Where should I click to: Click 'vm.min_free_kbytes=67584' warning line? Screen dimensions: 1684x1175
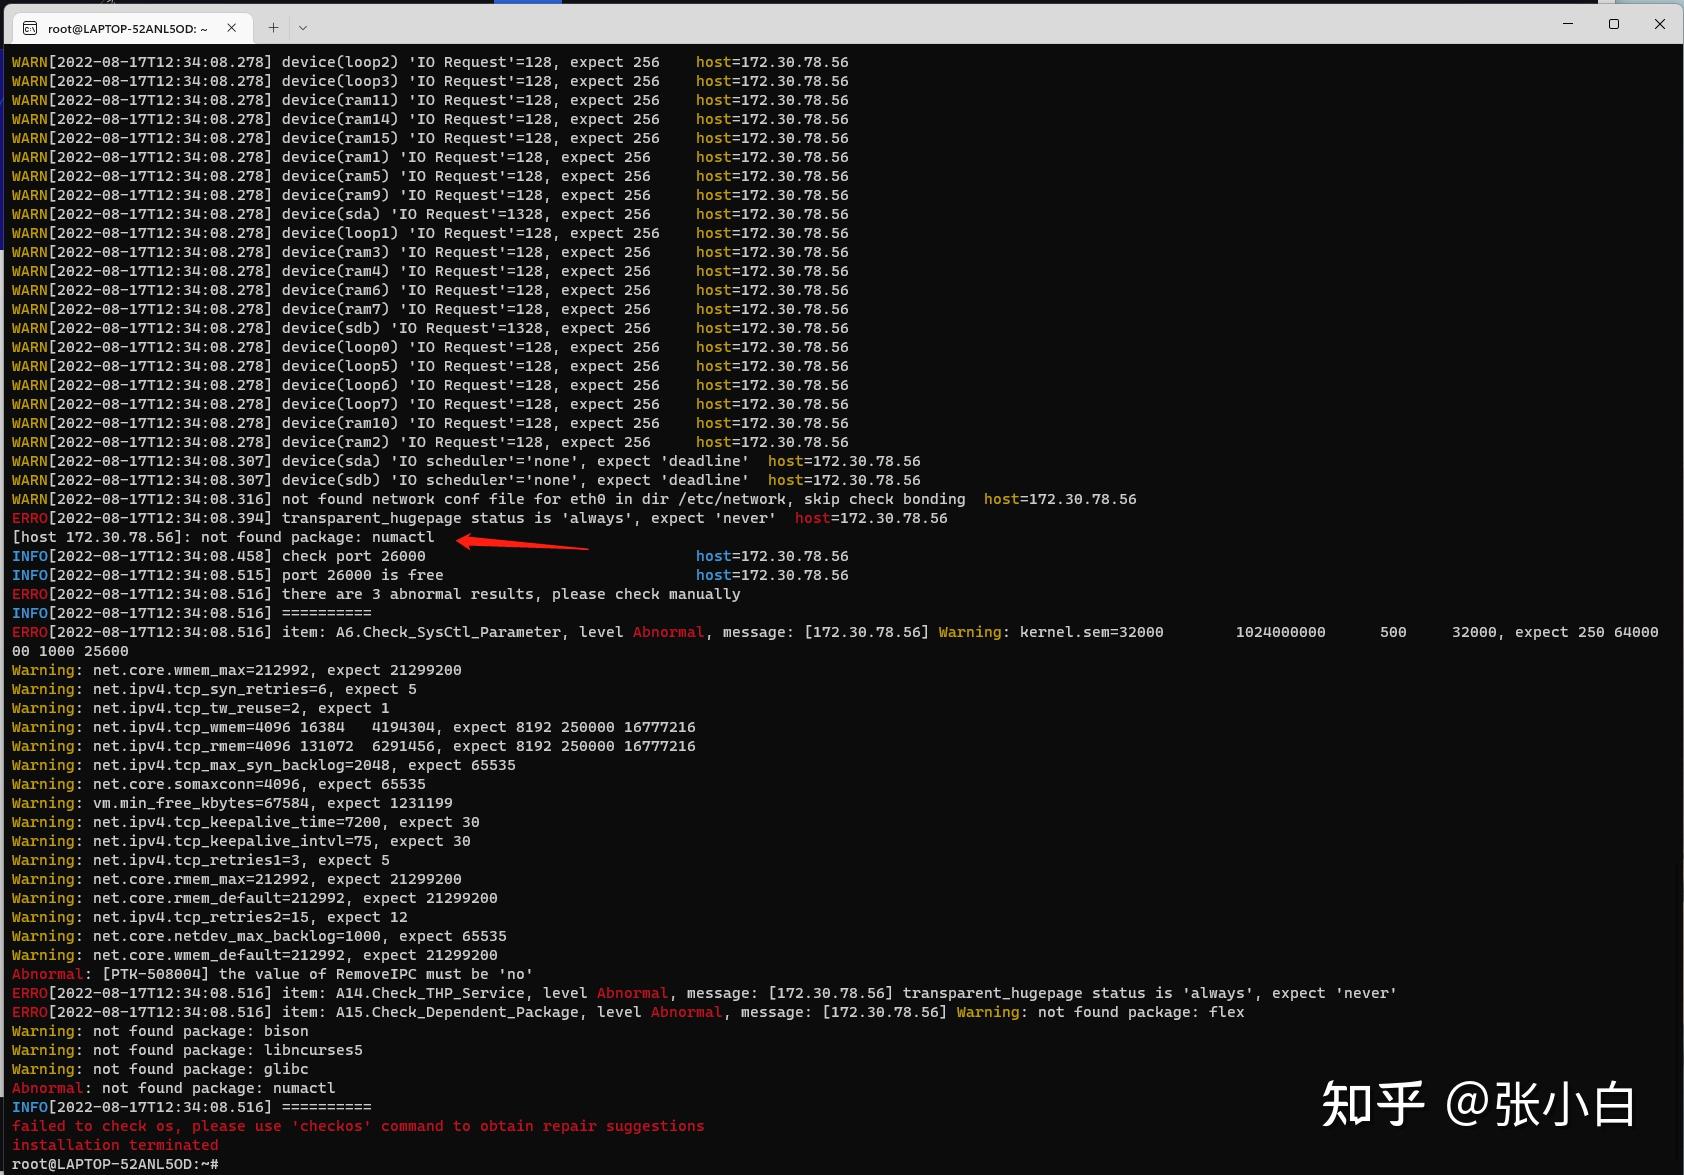click(232, 803)
